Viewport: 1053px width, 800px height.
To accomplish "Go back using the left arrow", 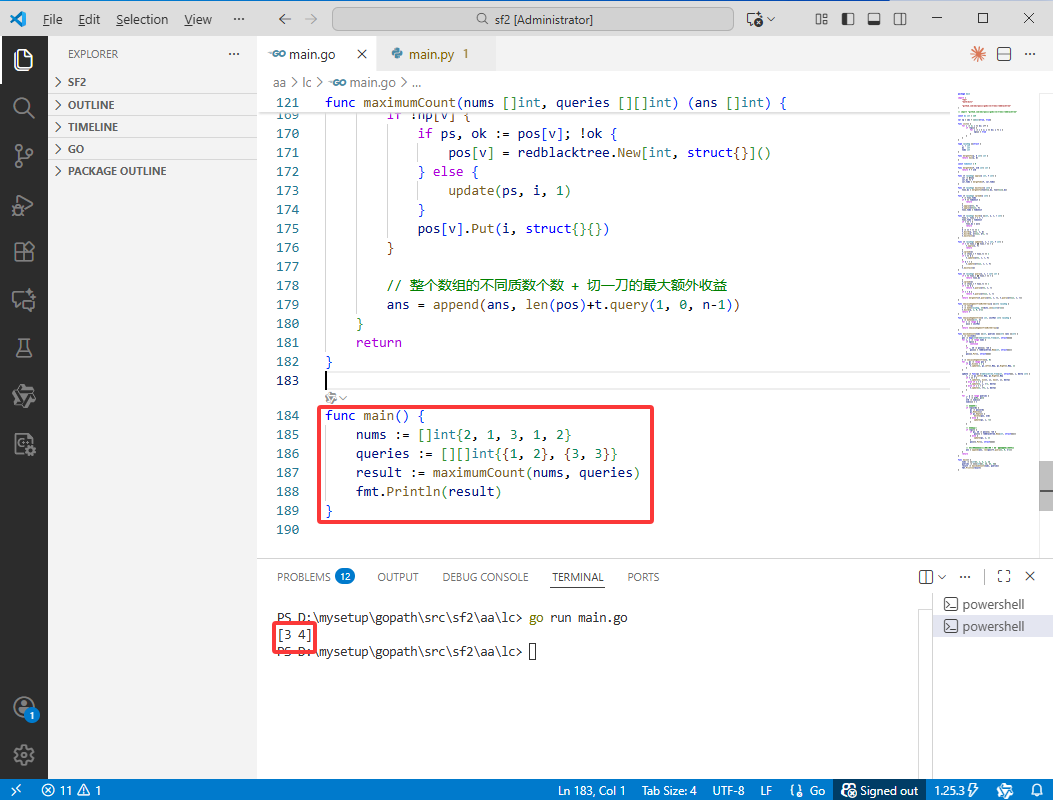I will click(285, 19).
